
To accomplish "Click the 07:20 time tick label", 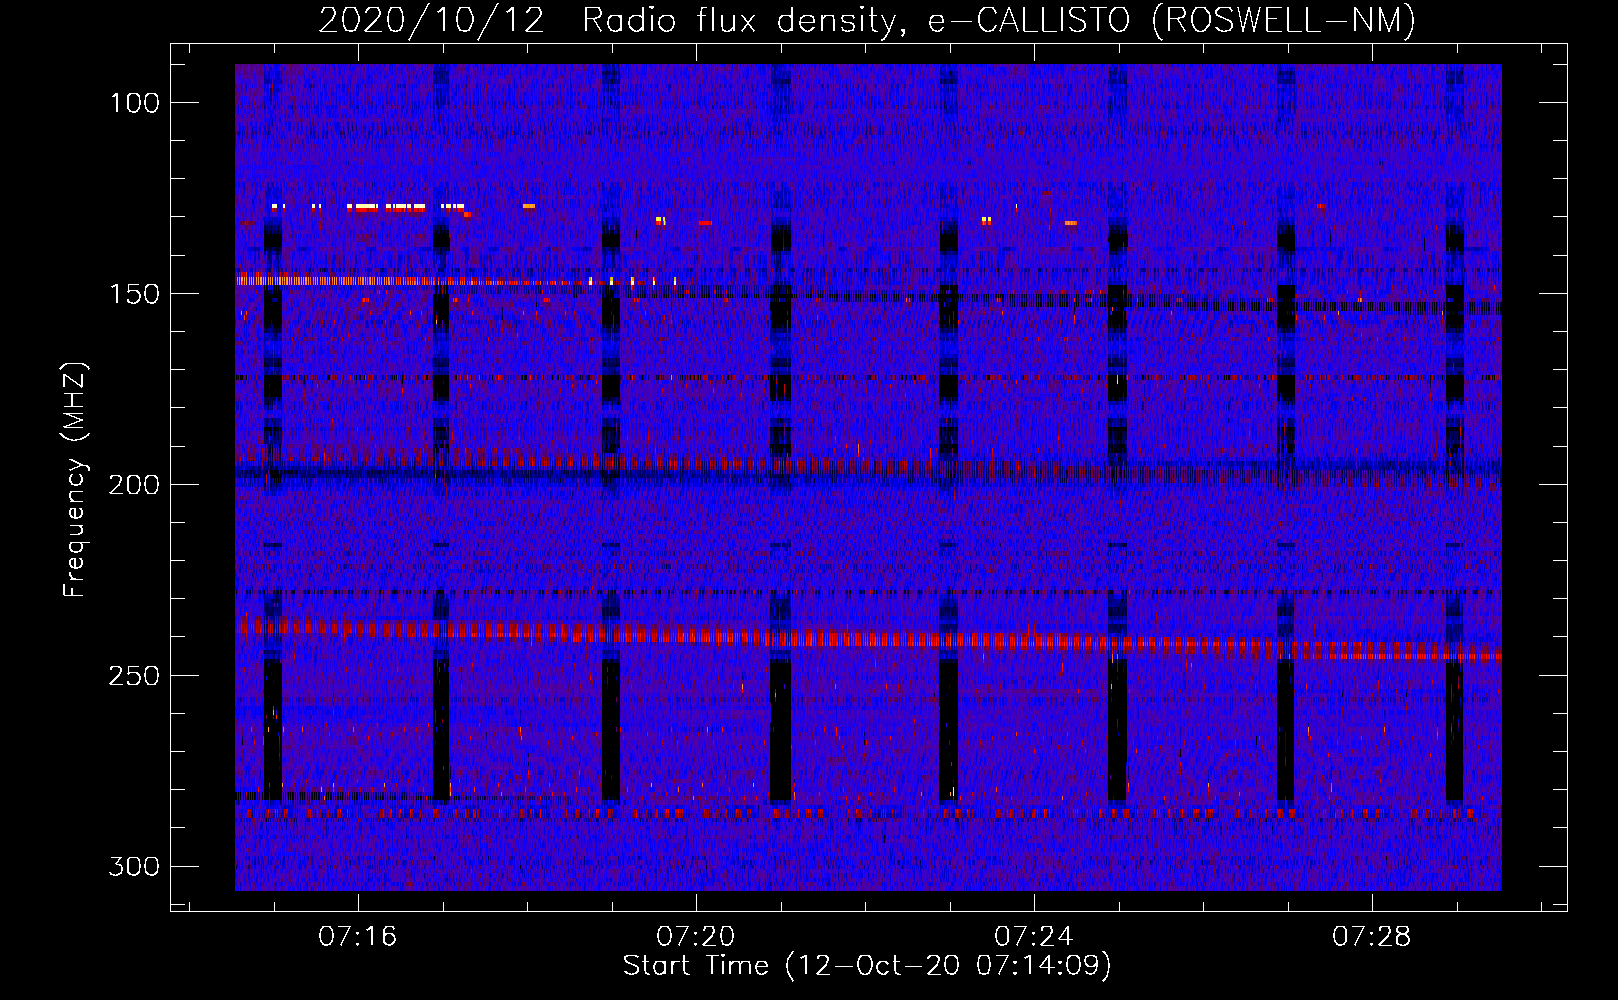I will coord(695,937).
